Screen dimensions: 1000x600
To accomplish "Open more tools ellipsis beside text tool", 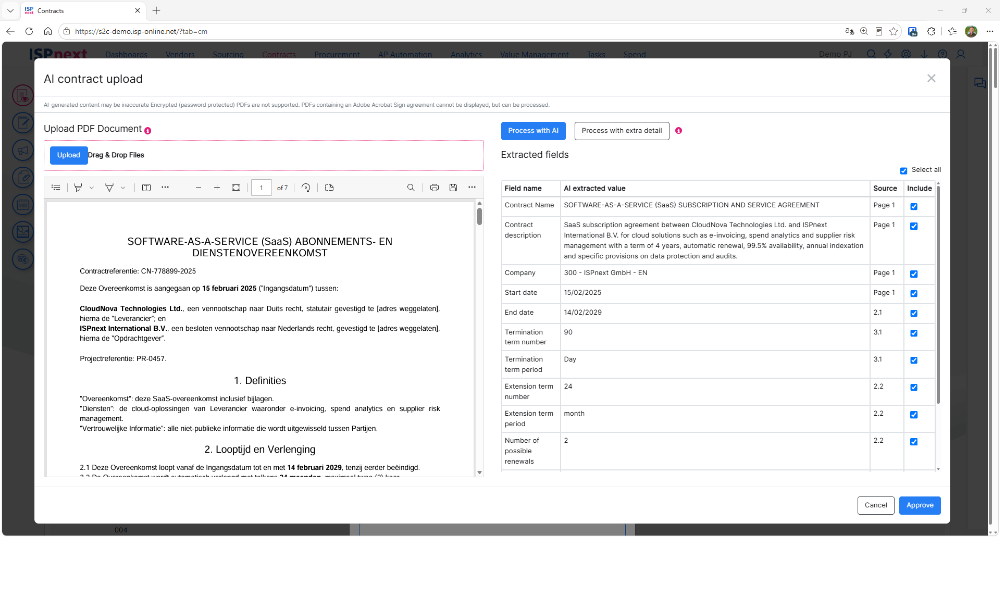I will click(x=165, y=187).
